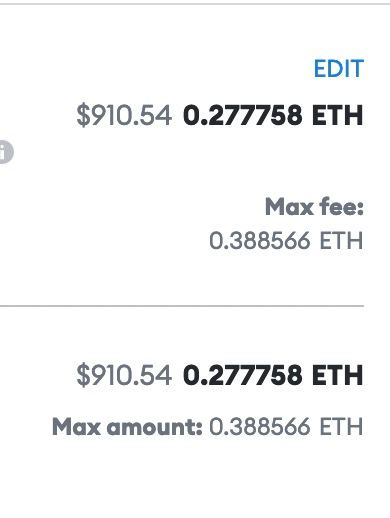
Task: Click 0.388566 number beside Max amount
Action: [x=260, y=427]
